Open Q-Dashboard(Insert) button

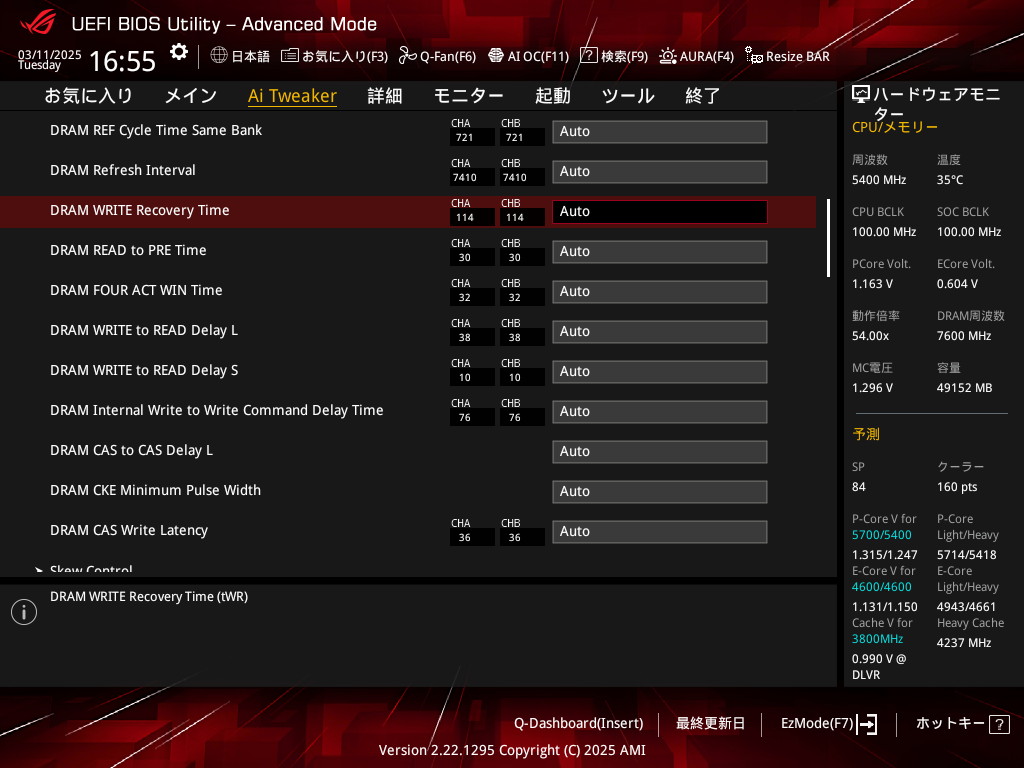[x=579, y=724]
